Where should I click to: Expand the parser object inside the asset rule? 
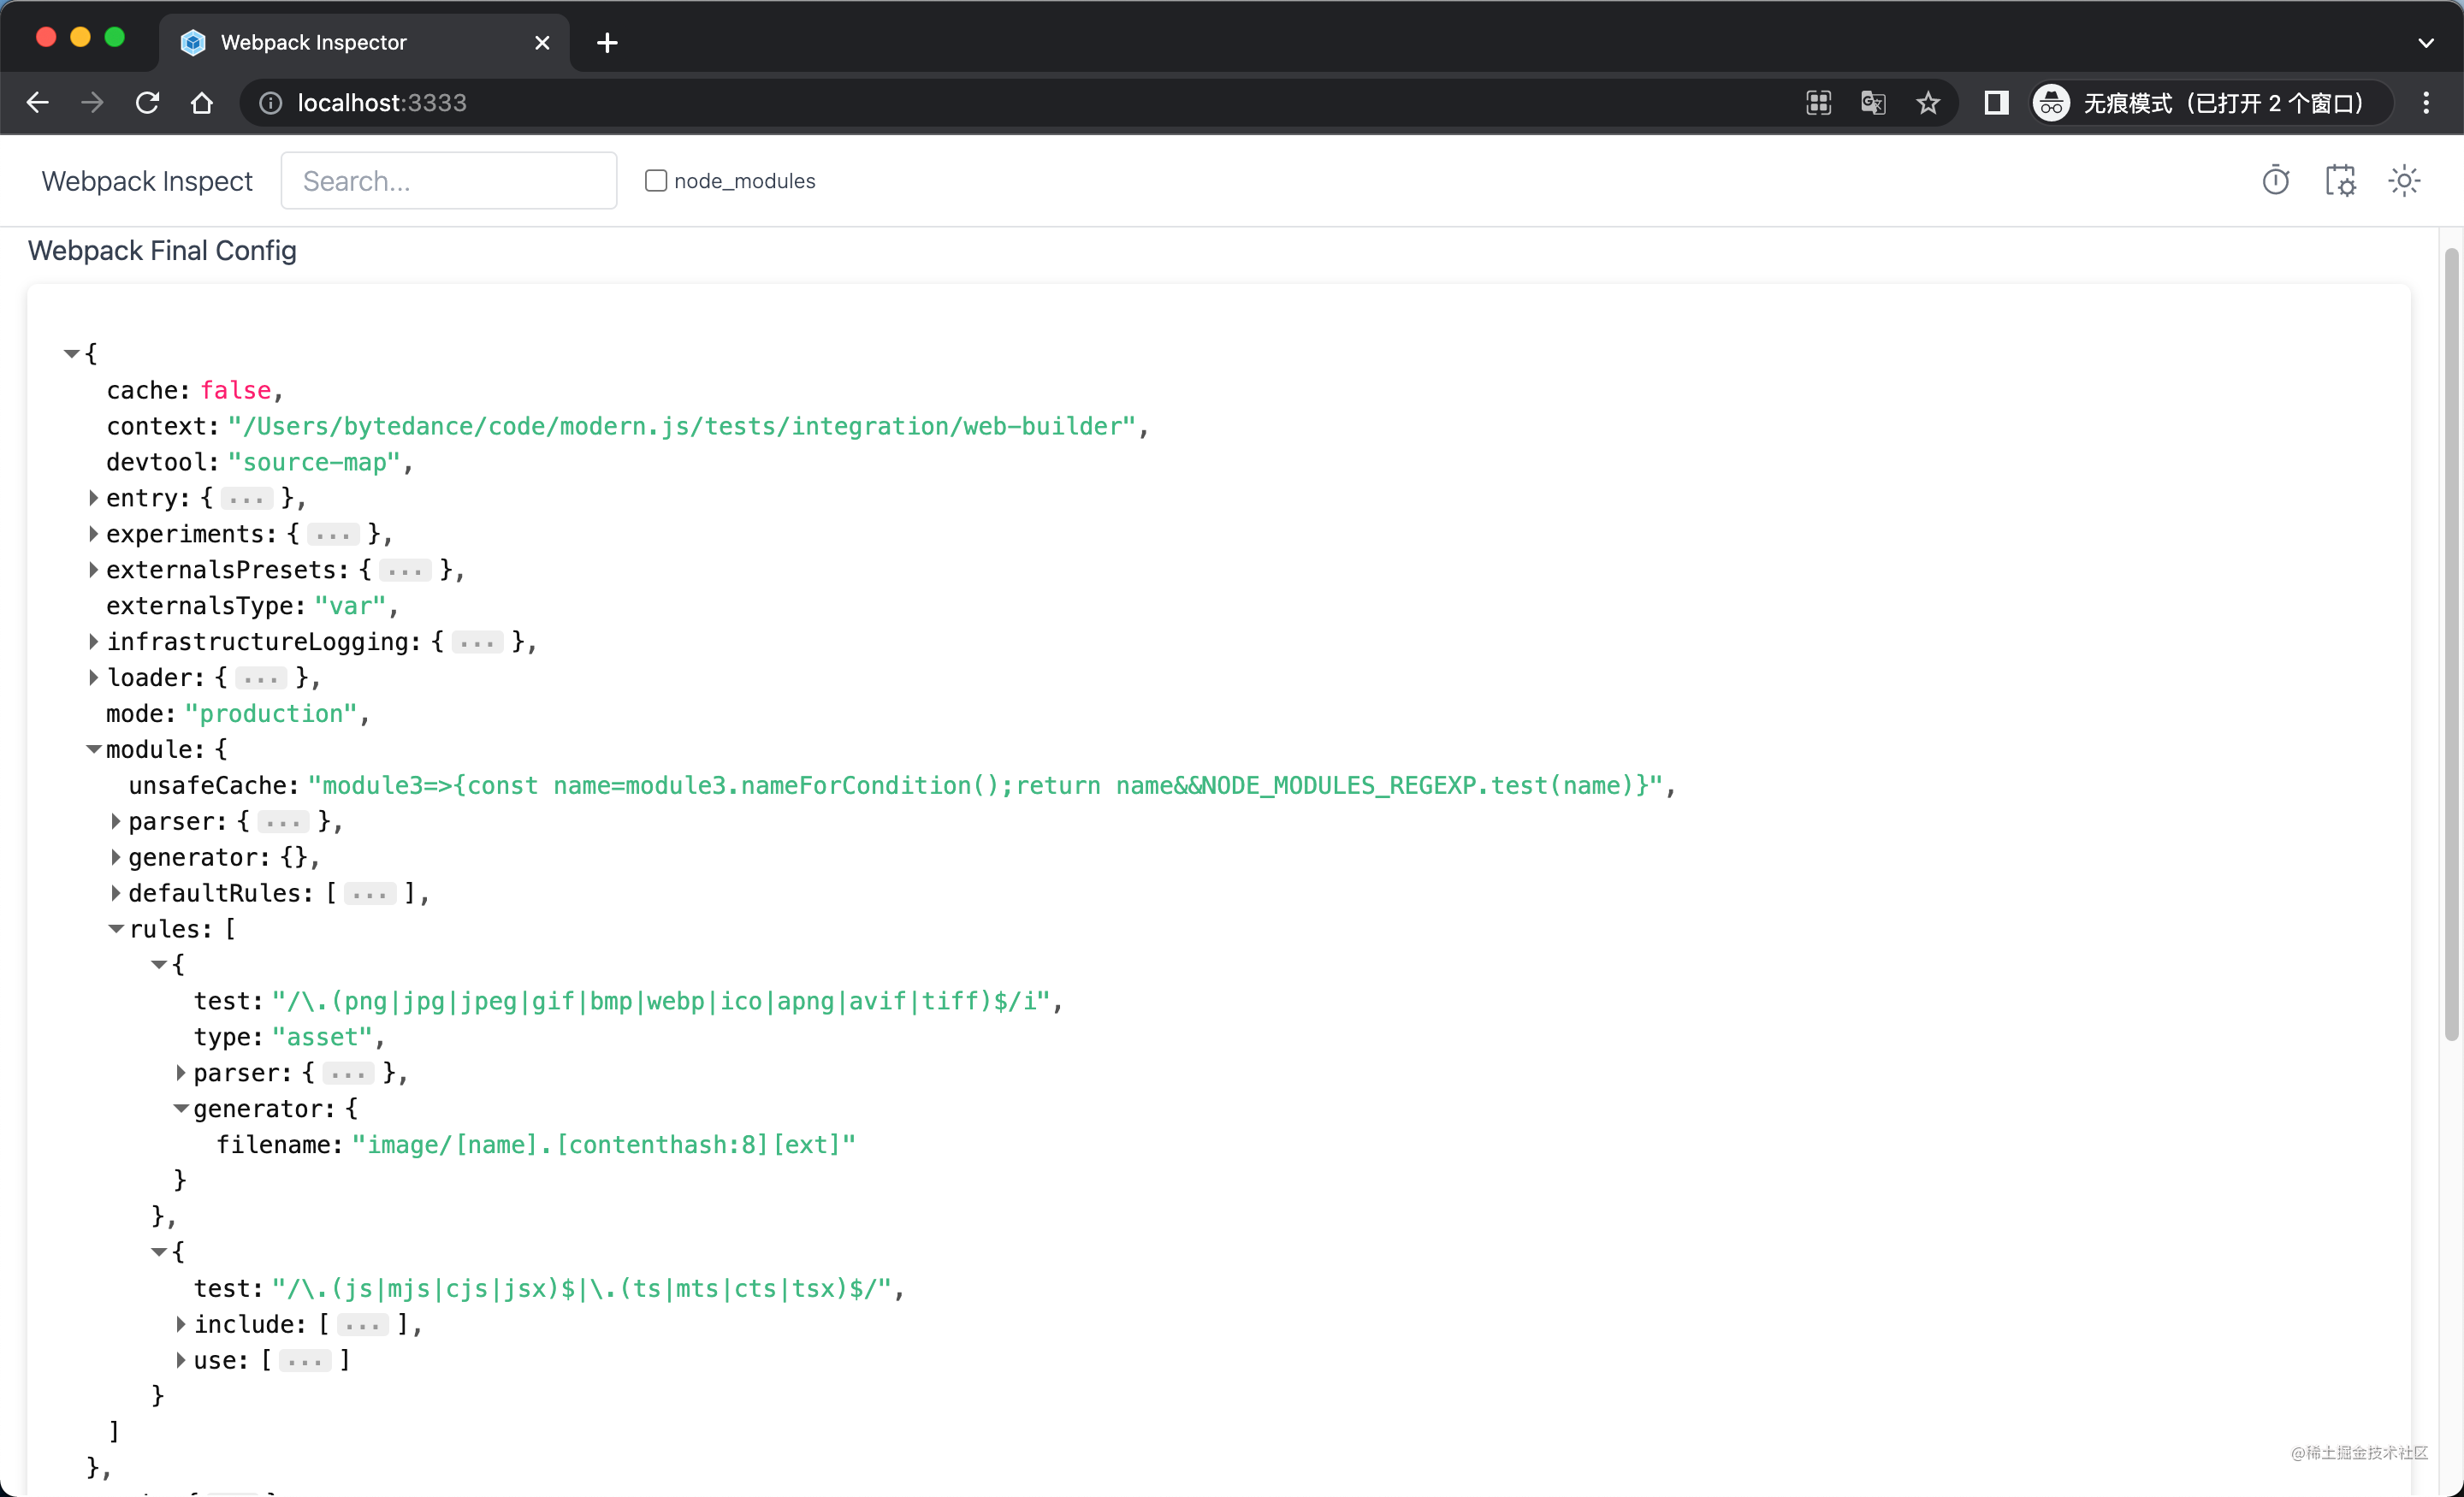click(x=181, y=1073)
